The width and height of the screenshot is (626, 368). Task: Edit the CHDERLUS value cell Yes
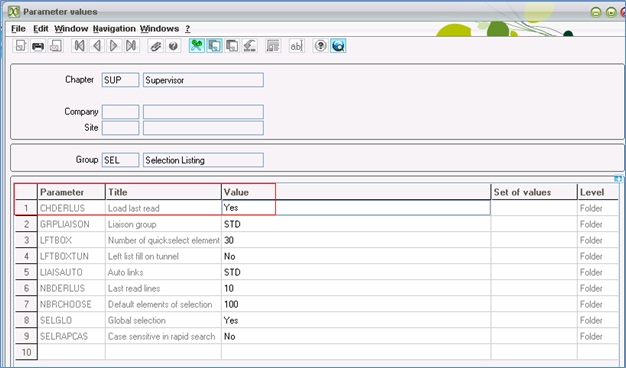(356, 208)
